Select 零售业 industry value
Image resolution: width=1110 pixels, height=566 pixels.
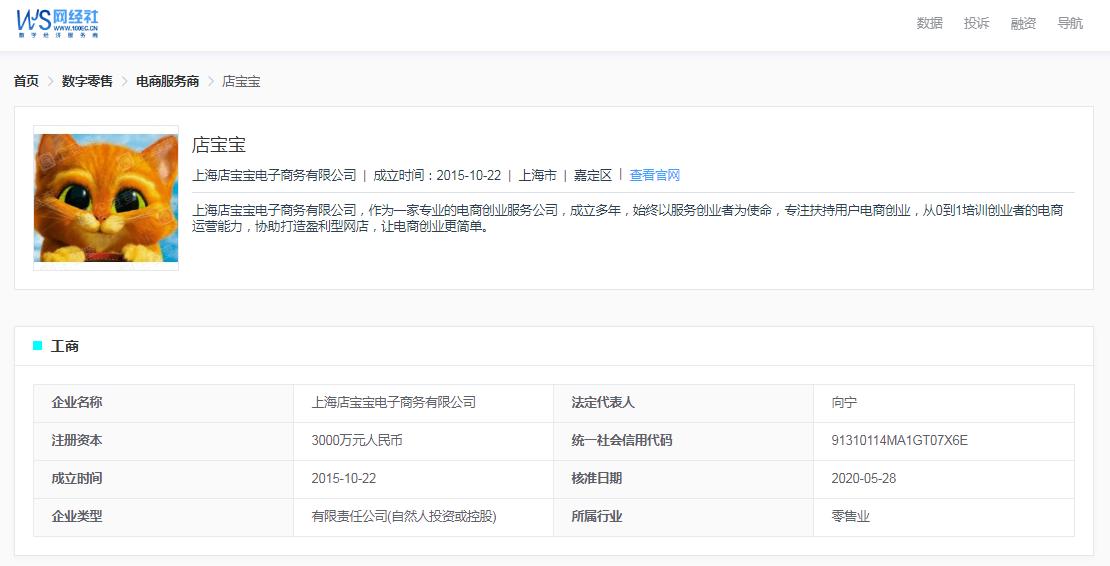point(944,517)
